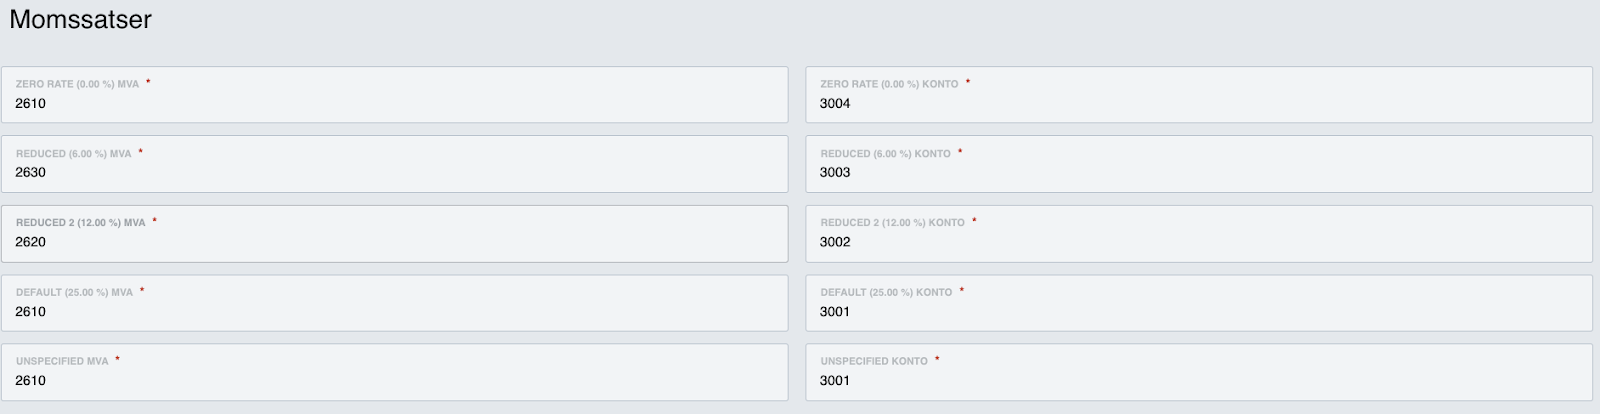
Task: Click the Unspecified Konto label text
Action: tap(874, 361)
